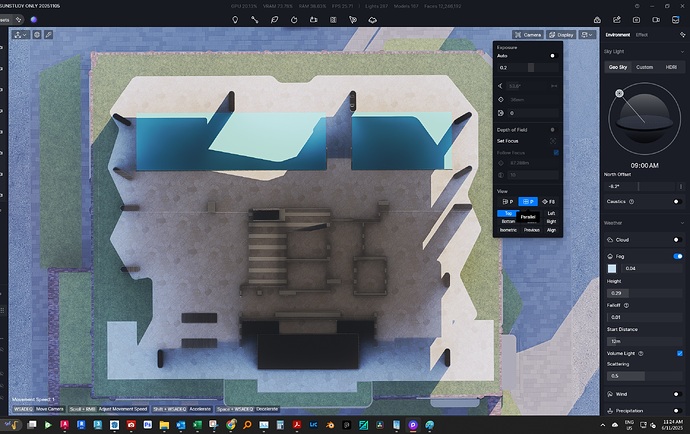Click the sun handle on sky sphere

click(619, 94)
